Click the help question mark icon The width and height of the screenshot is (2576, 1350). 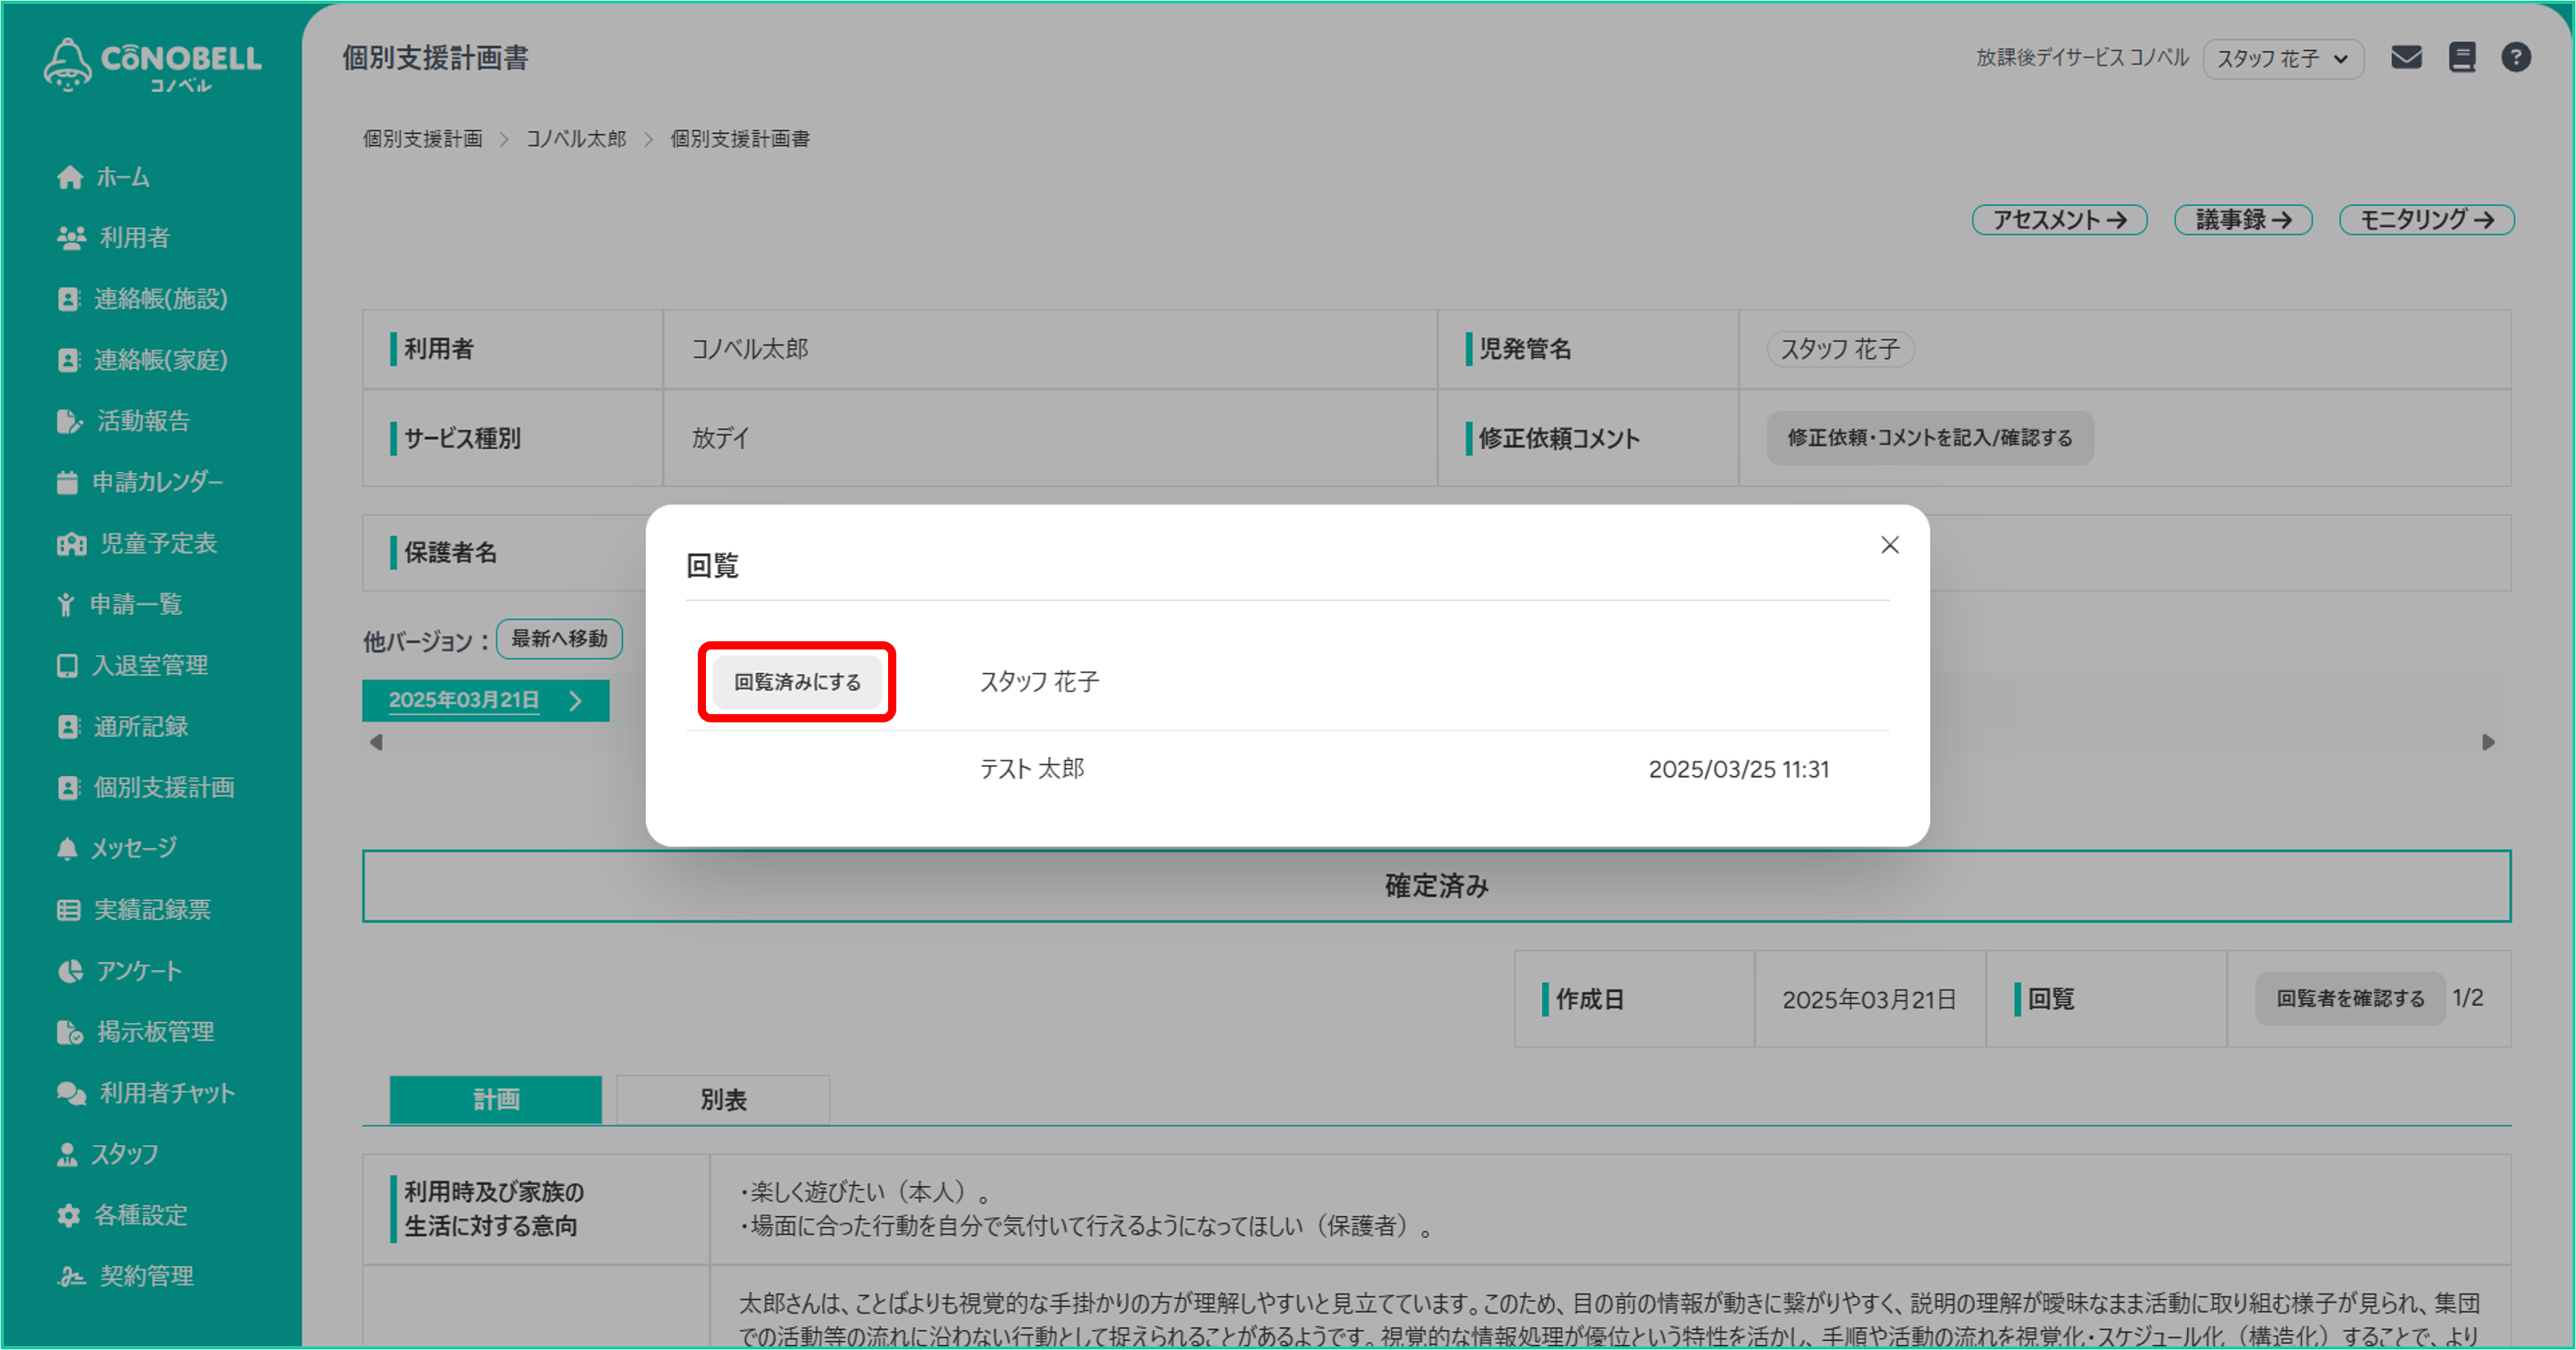(x=2516, y=57)
